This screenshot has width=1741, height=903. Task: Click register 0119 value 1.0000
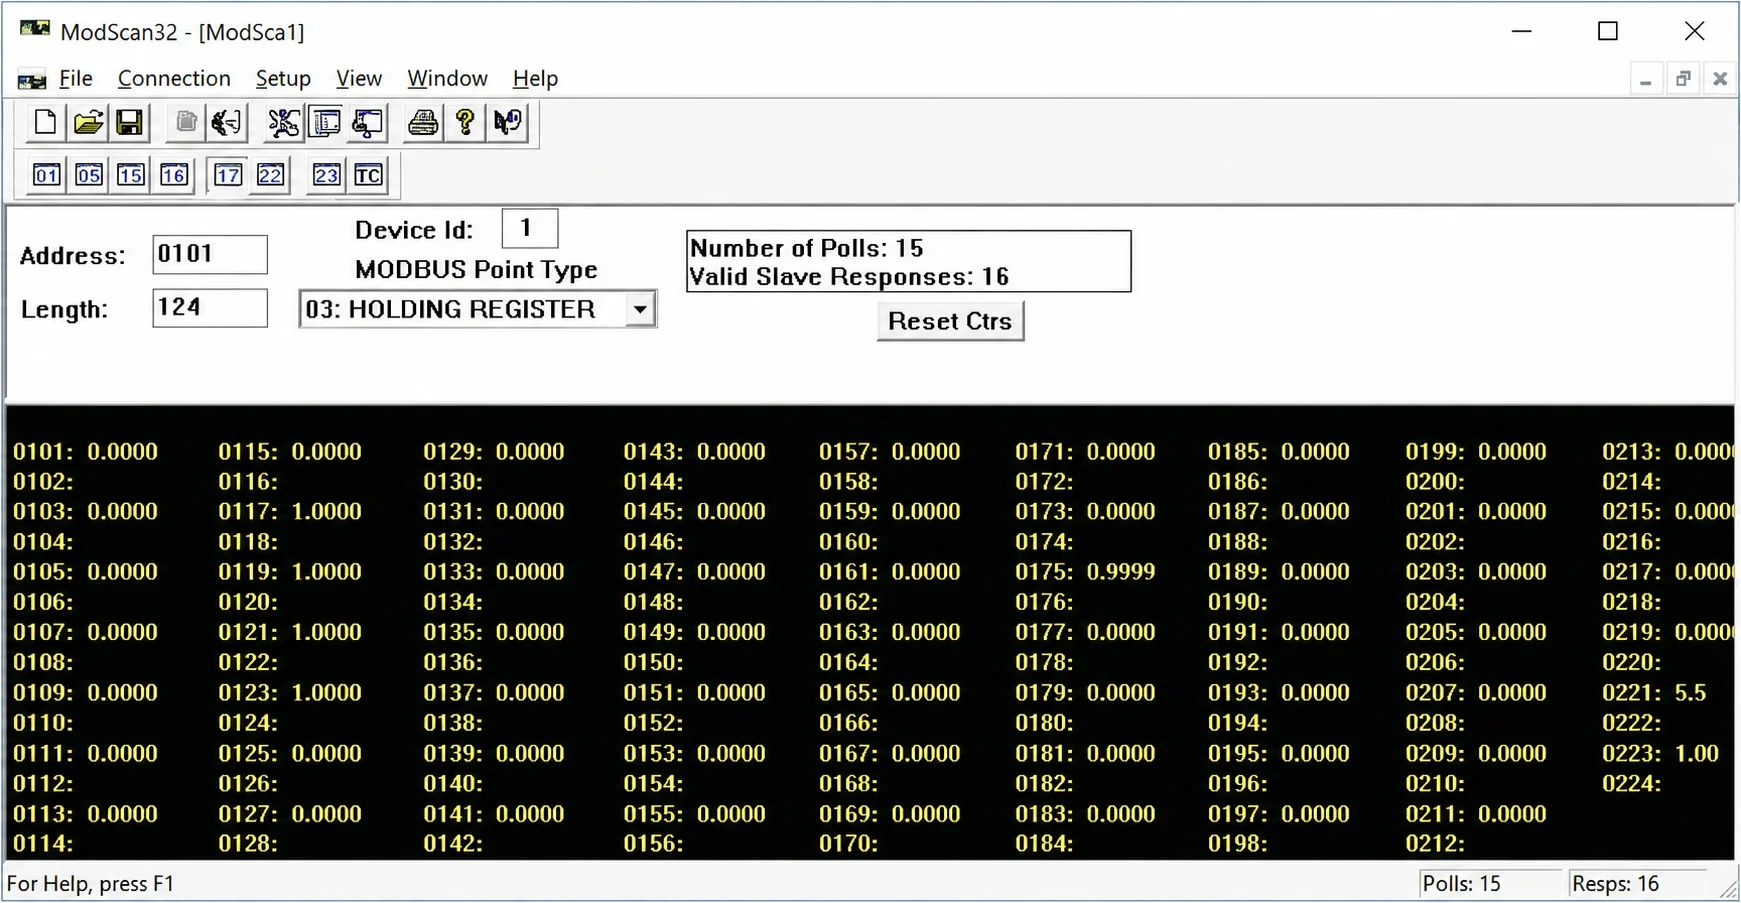(x=326, y=572)
